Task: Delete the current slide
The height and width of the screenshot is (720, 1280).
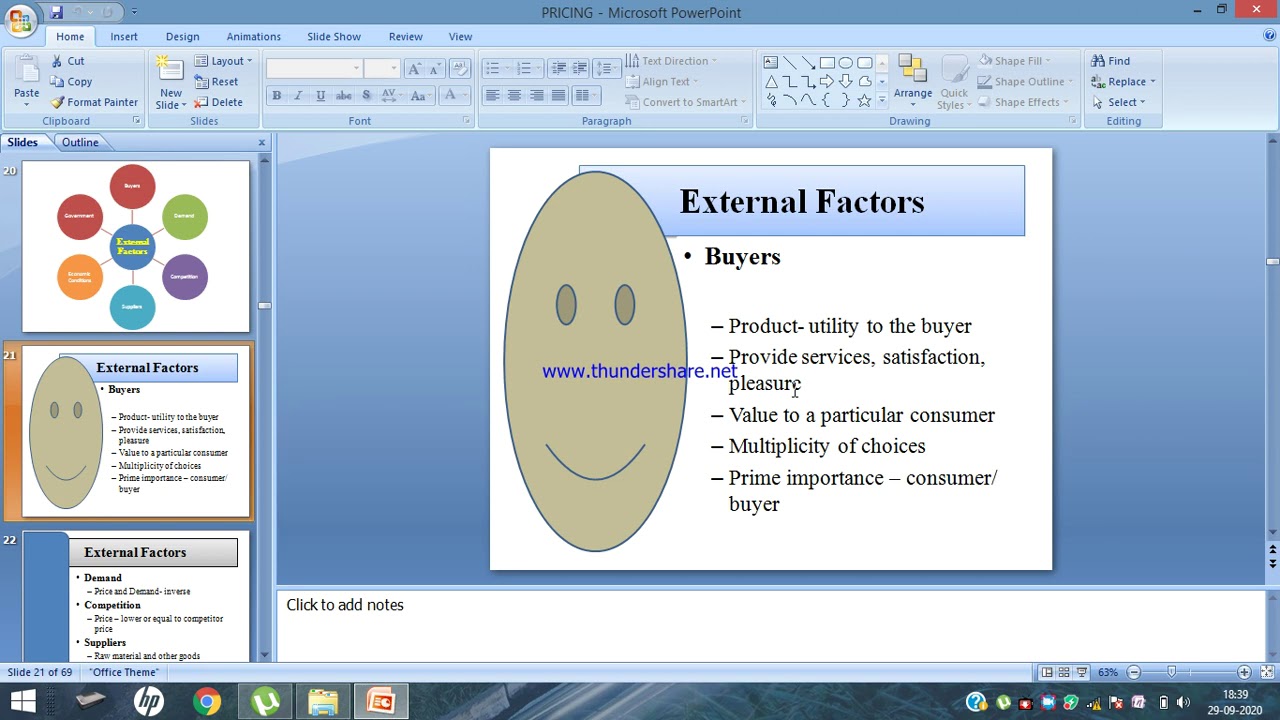Action: click(218, 102)
